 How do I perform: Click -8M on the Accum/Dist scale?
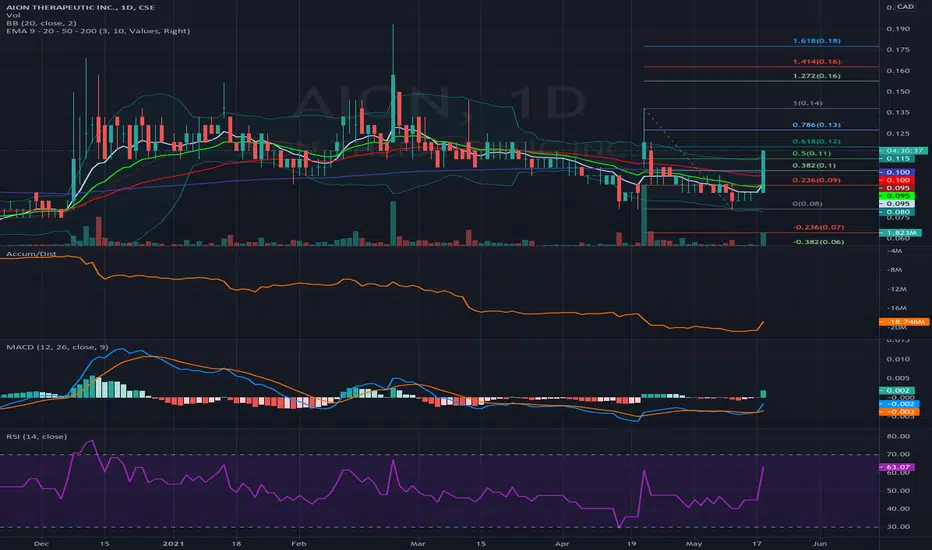895,270
